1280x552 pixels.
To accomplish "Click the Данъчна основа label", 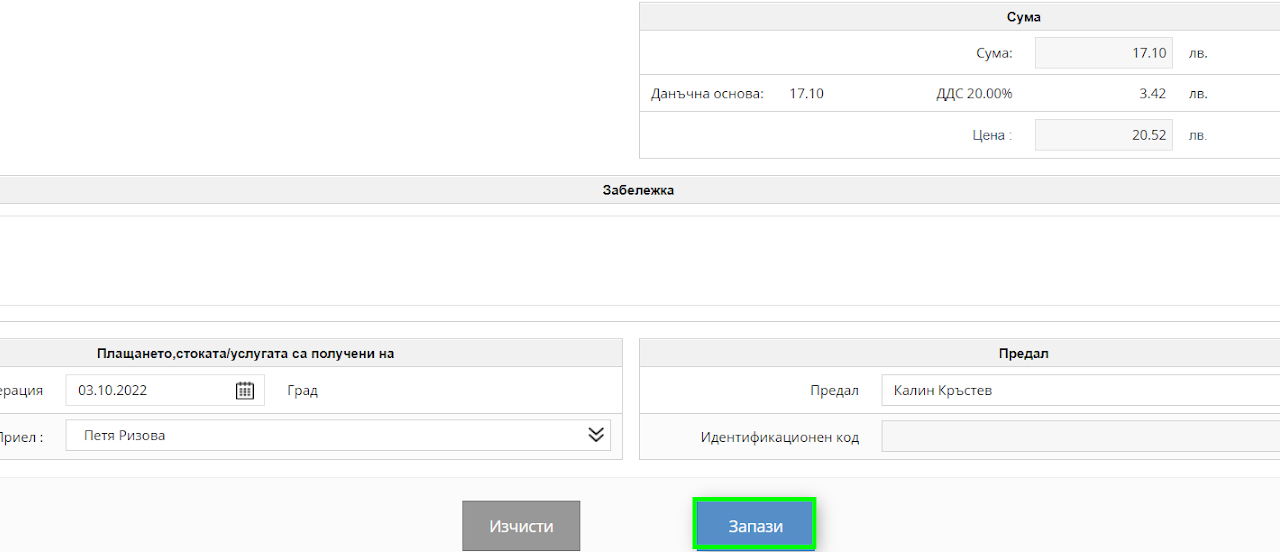I will coord(707,94).
